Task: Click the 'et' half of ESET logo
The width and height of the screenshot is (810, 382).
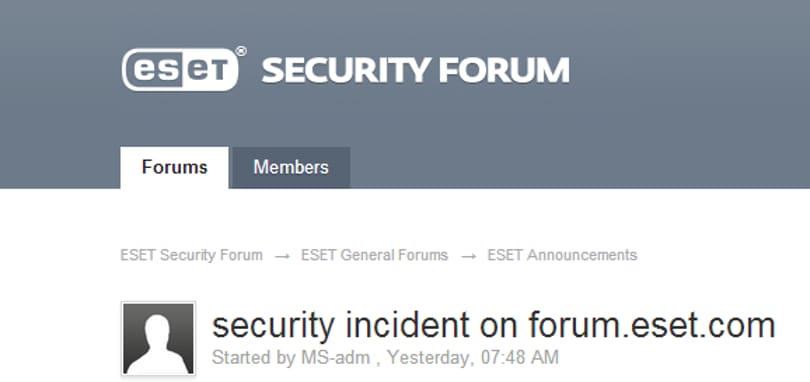Action: (207, 70)
